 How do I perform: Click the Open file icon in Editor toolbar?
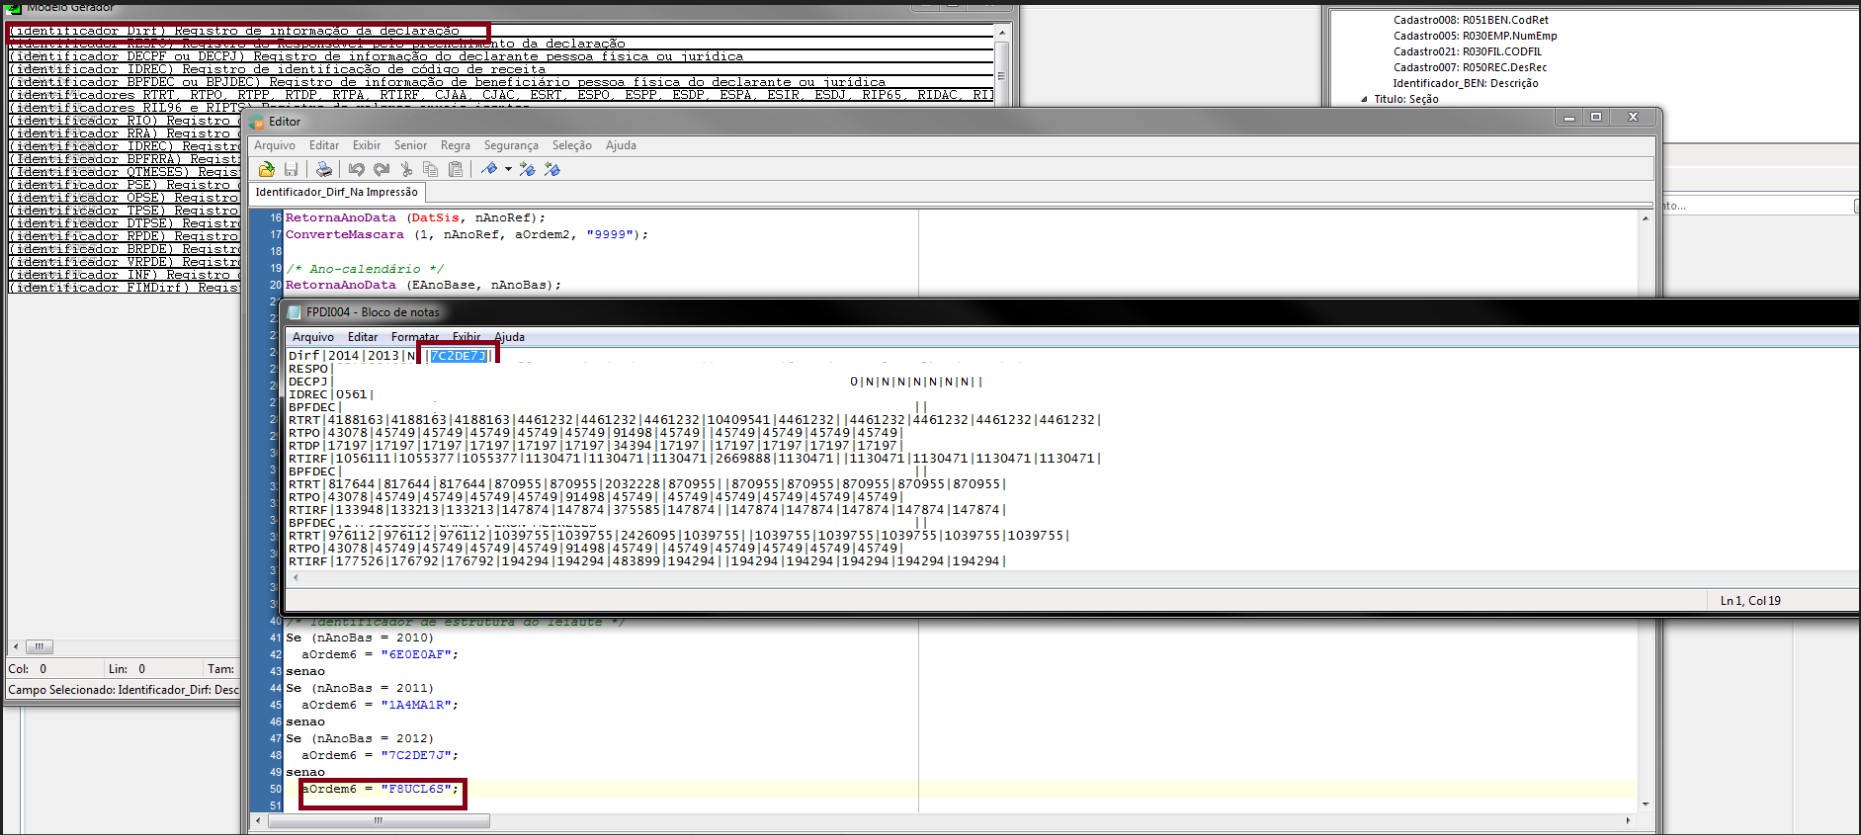266,170
